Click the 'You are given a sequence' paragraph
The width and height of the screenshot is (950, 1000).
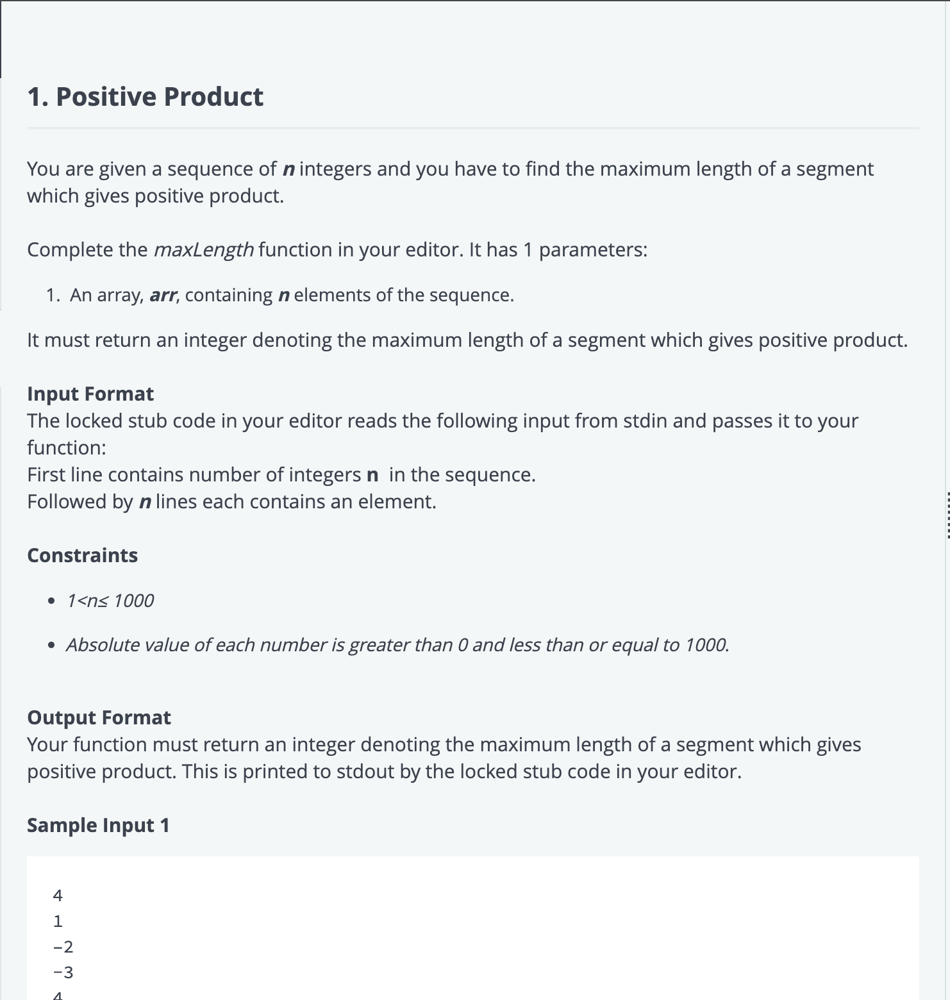[450, 182]
